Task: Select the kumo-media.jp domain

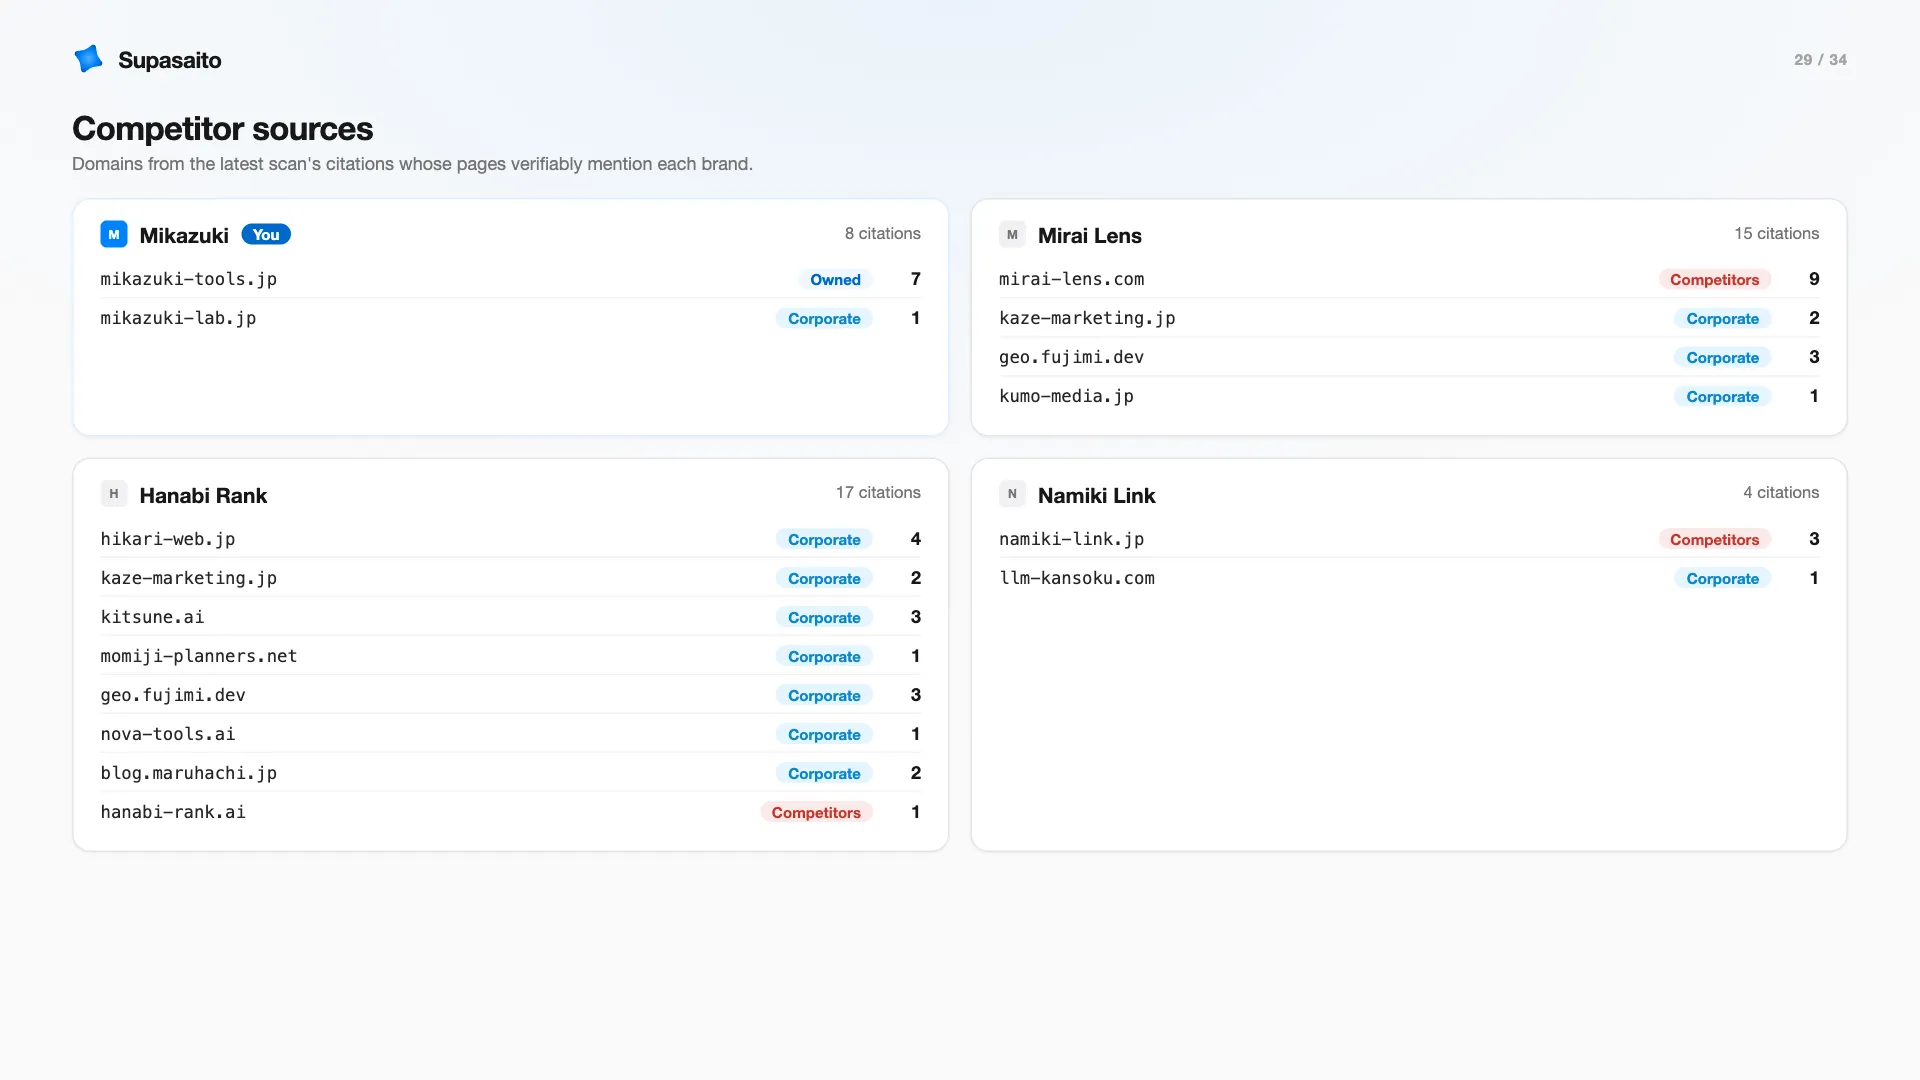Action: pyautogui.click(x=1066, y=396)
